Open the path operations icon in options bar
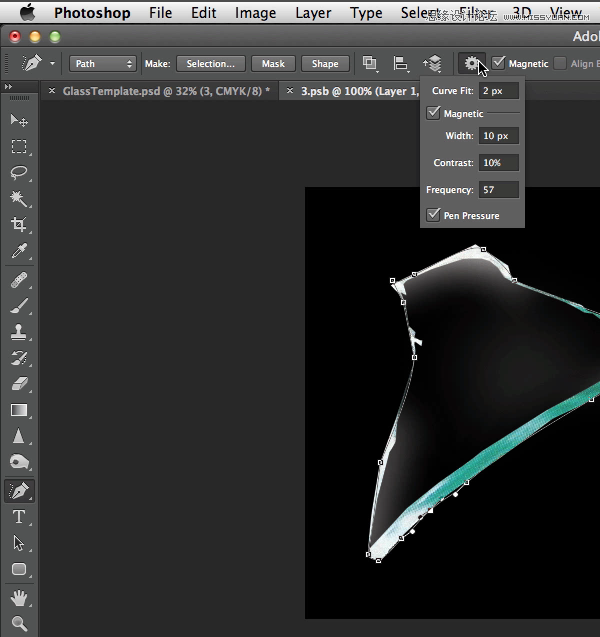This screenshot has width=600, height=637. (370, 63)
